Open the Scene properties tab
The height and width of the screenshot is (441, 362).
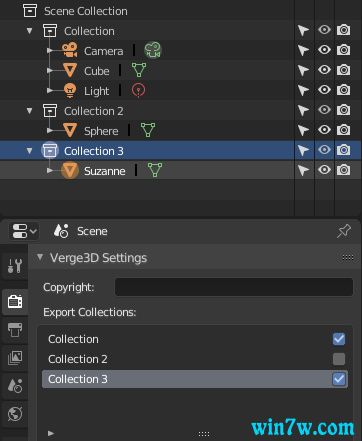(15, 386)
